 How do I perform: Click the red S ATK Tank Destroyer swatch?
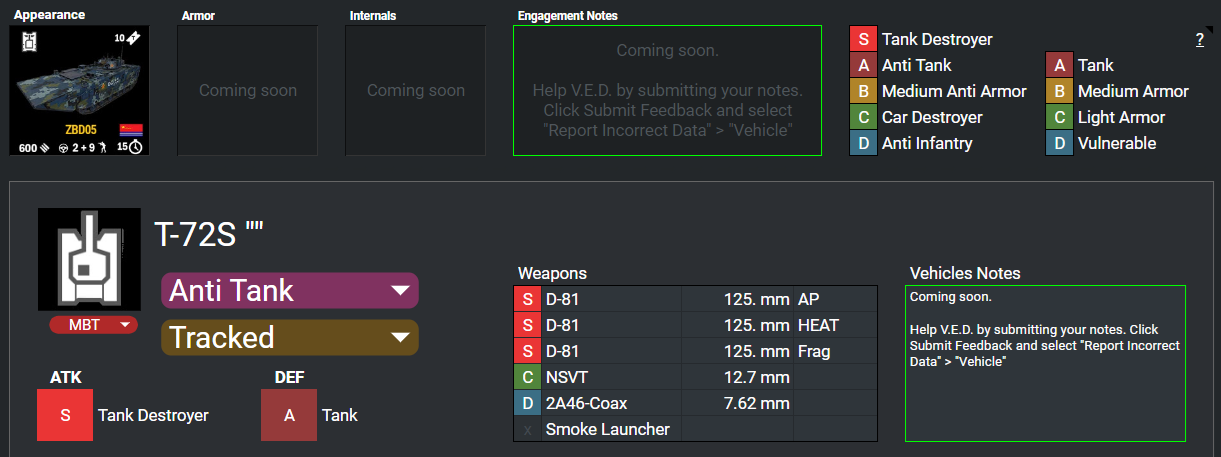click(x=64, y=415)
